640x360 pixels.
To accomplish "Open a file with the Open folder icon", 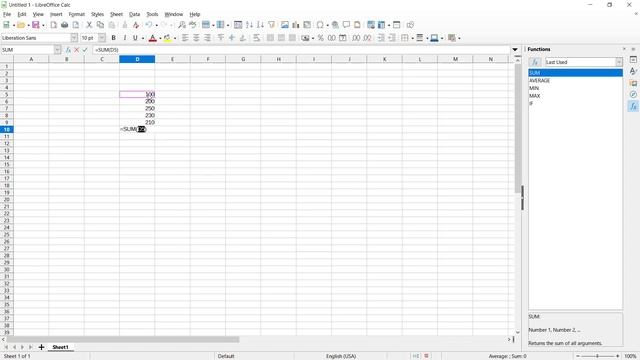I will [x=21, y=25].
